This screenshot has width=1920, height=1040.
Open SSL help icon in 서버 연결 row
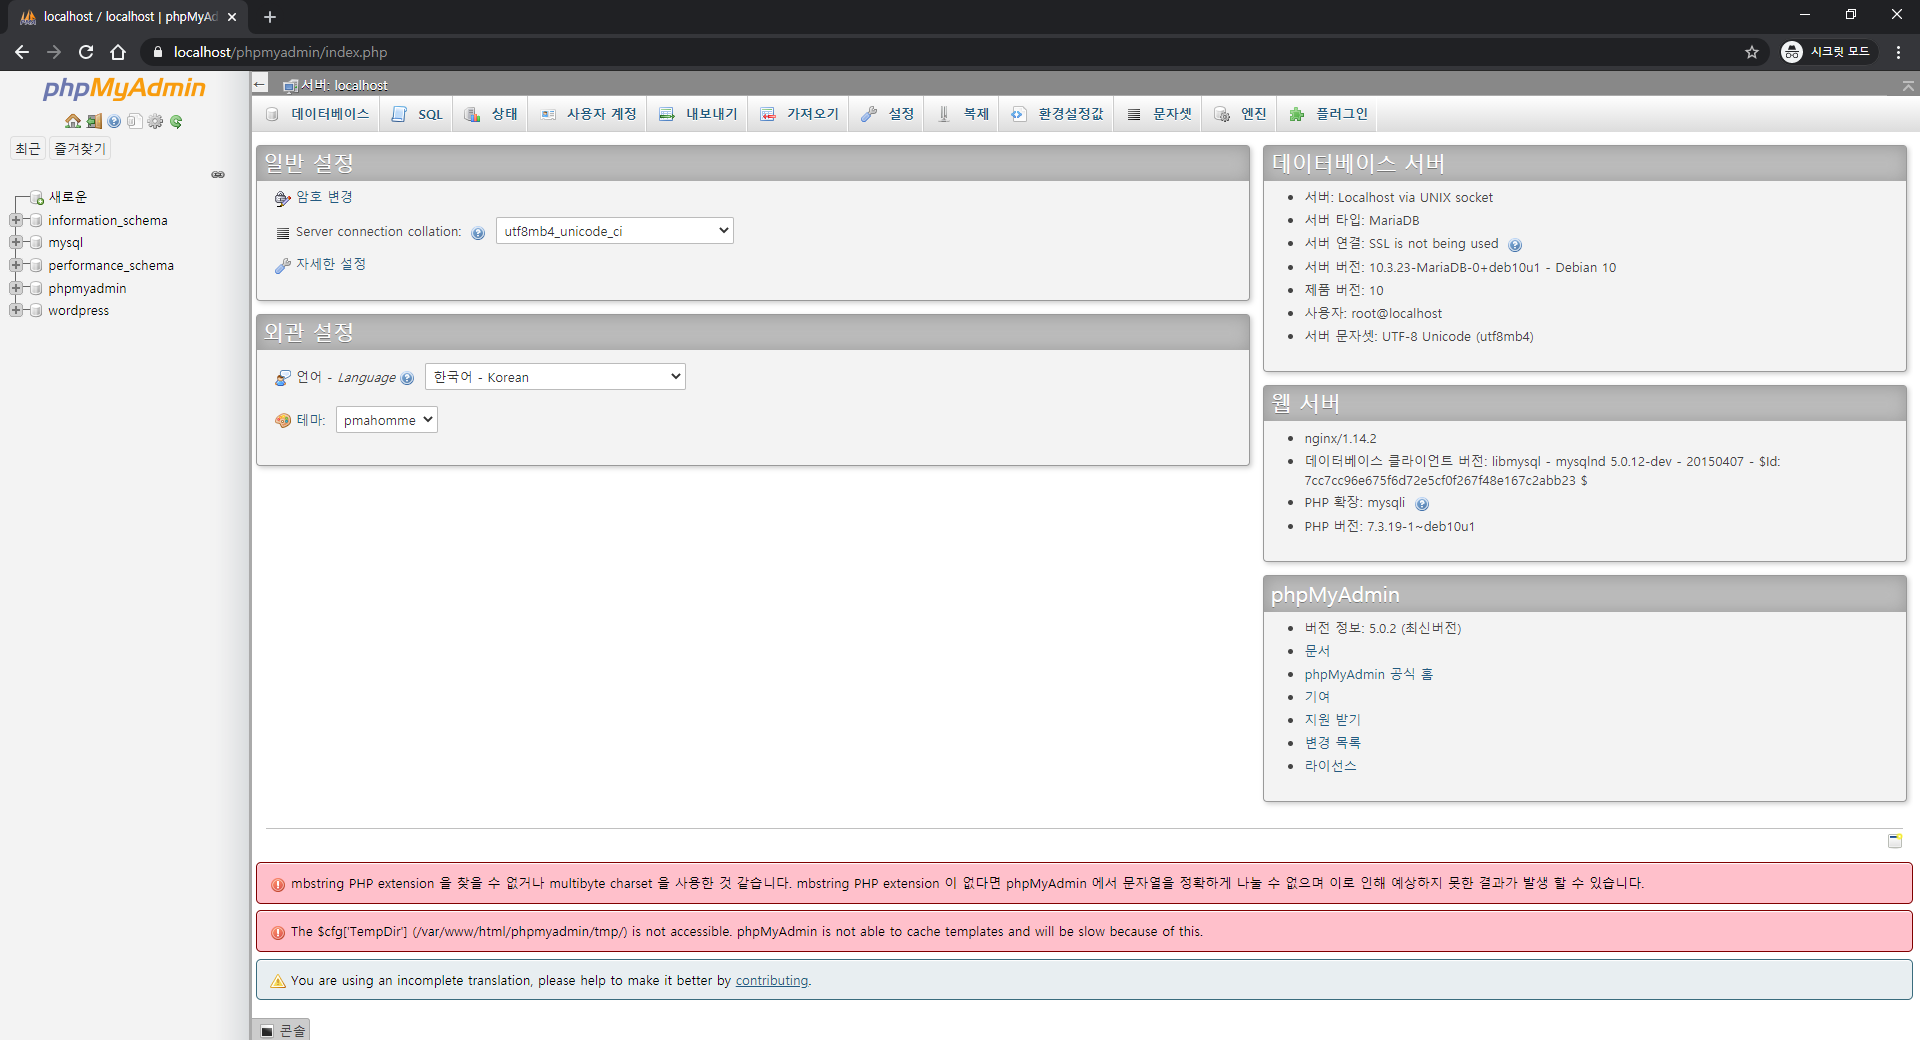1515,245
